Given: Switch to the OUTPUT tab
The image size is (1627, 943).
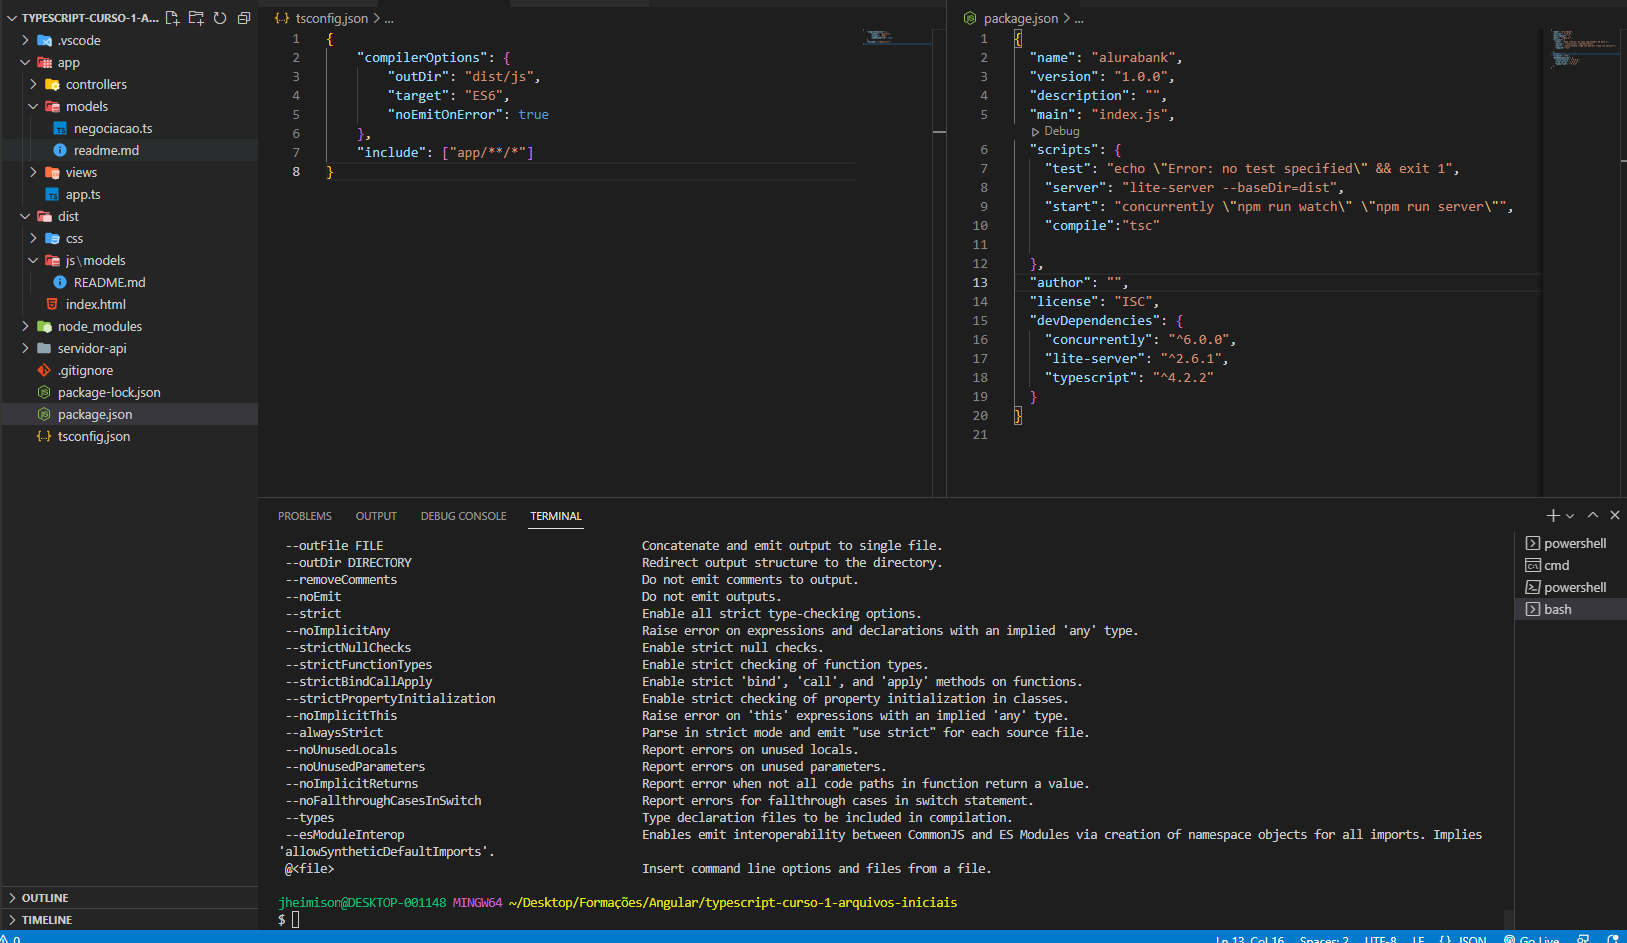Looking at the screenshot, I should 376,516.
